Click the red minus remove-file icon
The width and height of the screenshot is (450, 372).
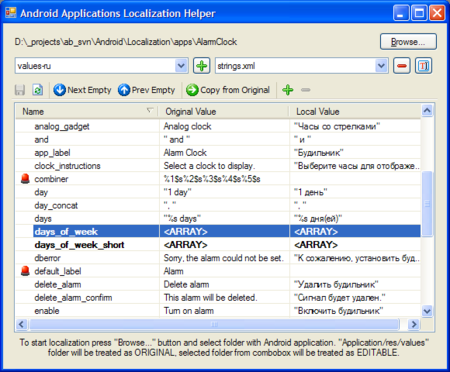pyautogui.click(x=402, y=66)
